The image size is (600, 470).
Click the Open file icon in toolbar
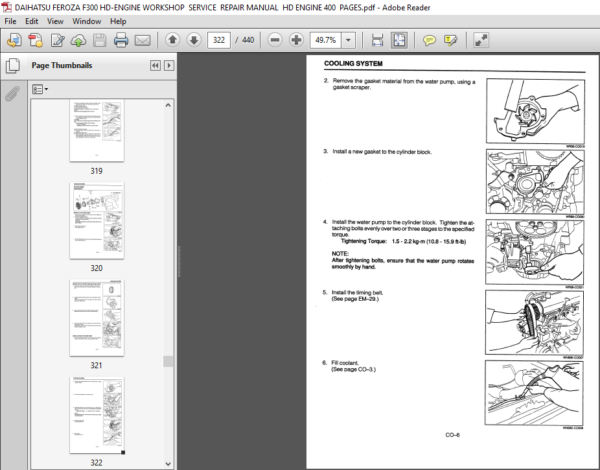(x=14, y=40)
